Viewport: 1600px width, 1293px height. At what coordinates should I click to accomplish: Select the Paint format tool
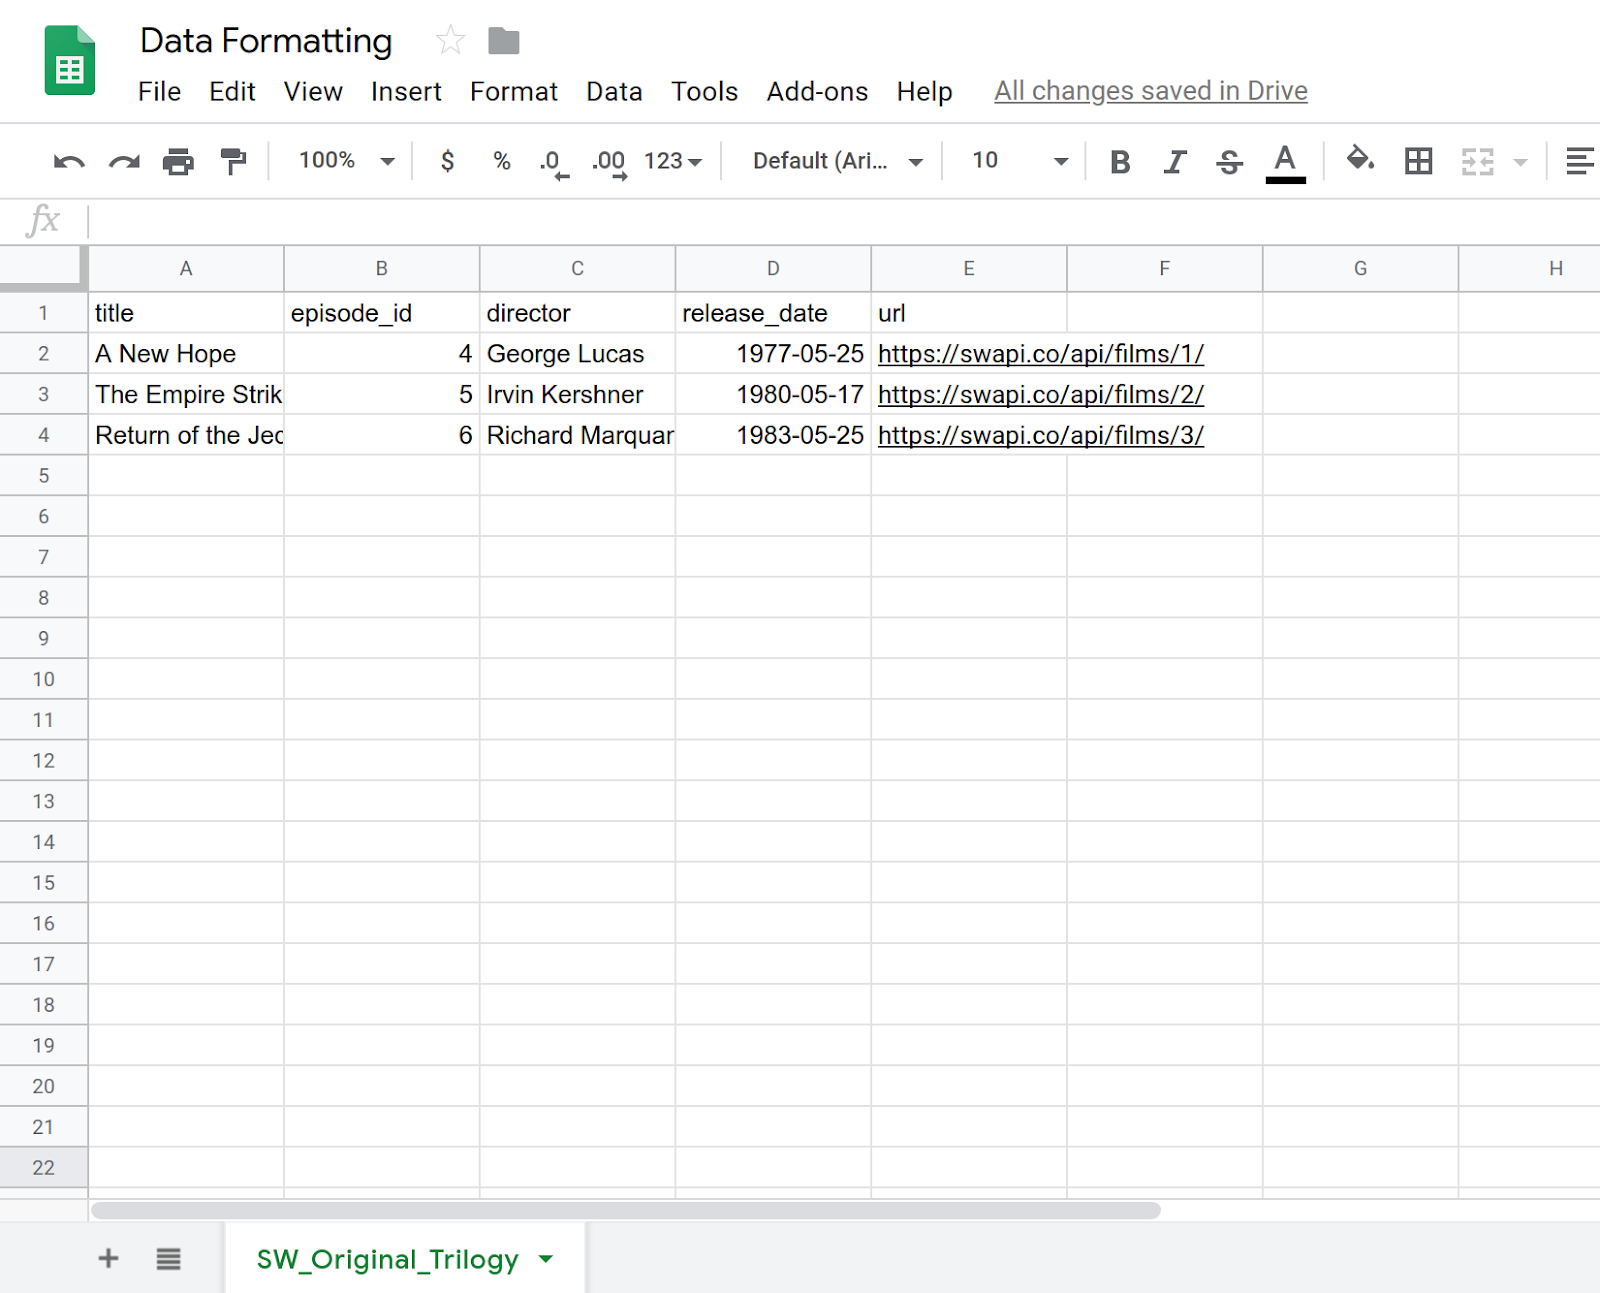tap(233, 161)
